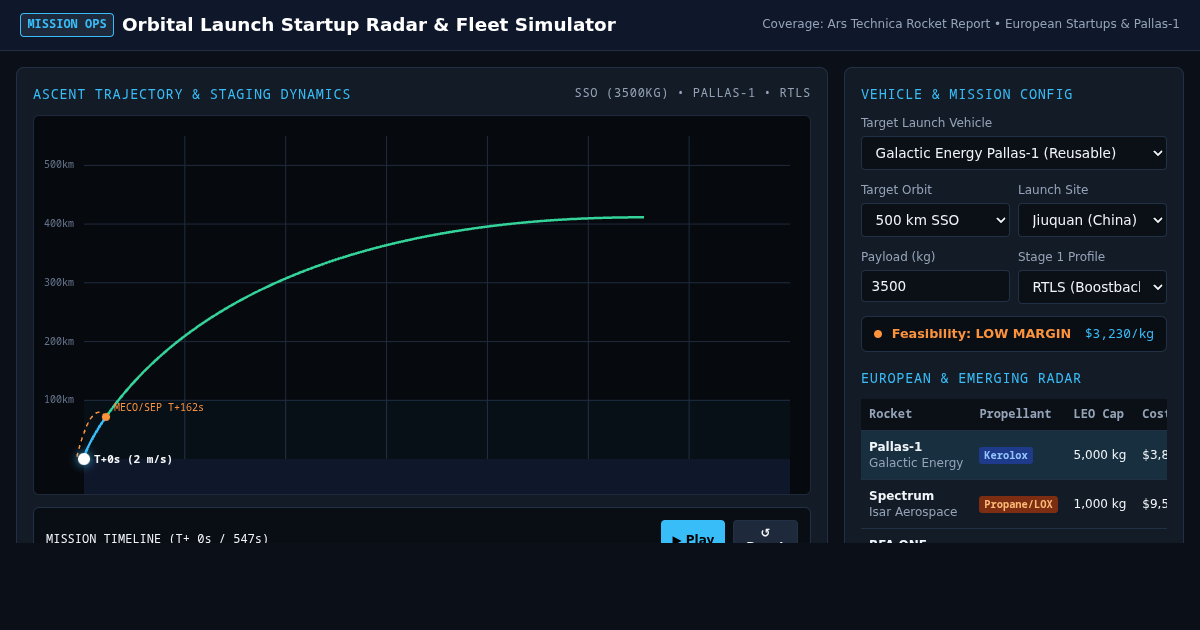
Task: Click the Rocket column header
Action: coord(890,414)
